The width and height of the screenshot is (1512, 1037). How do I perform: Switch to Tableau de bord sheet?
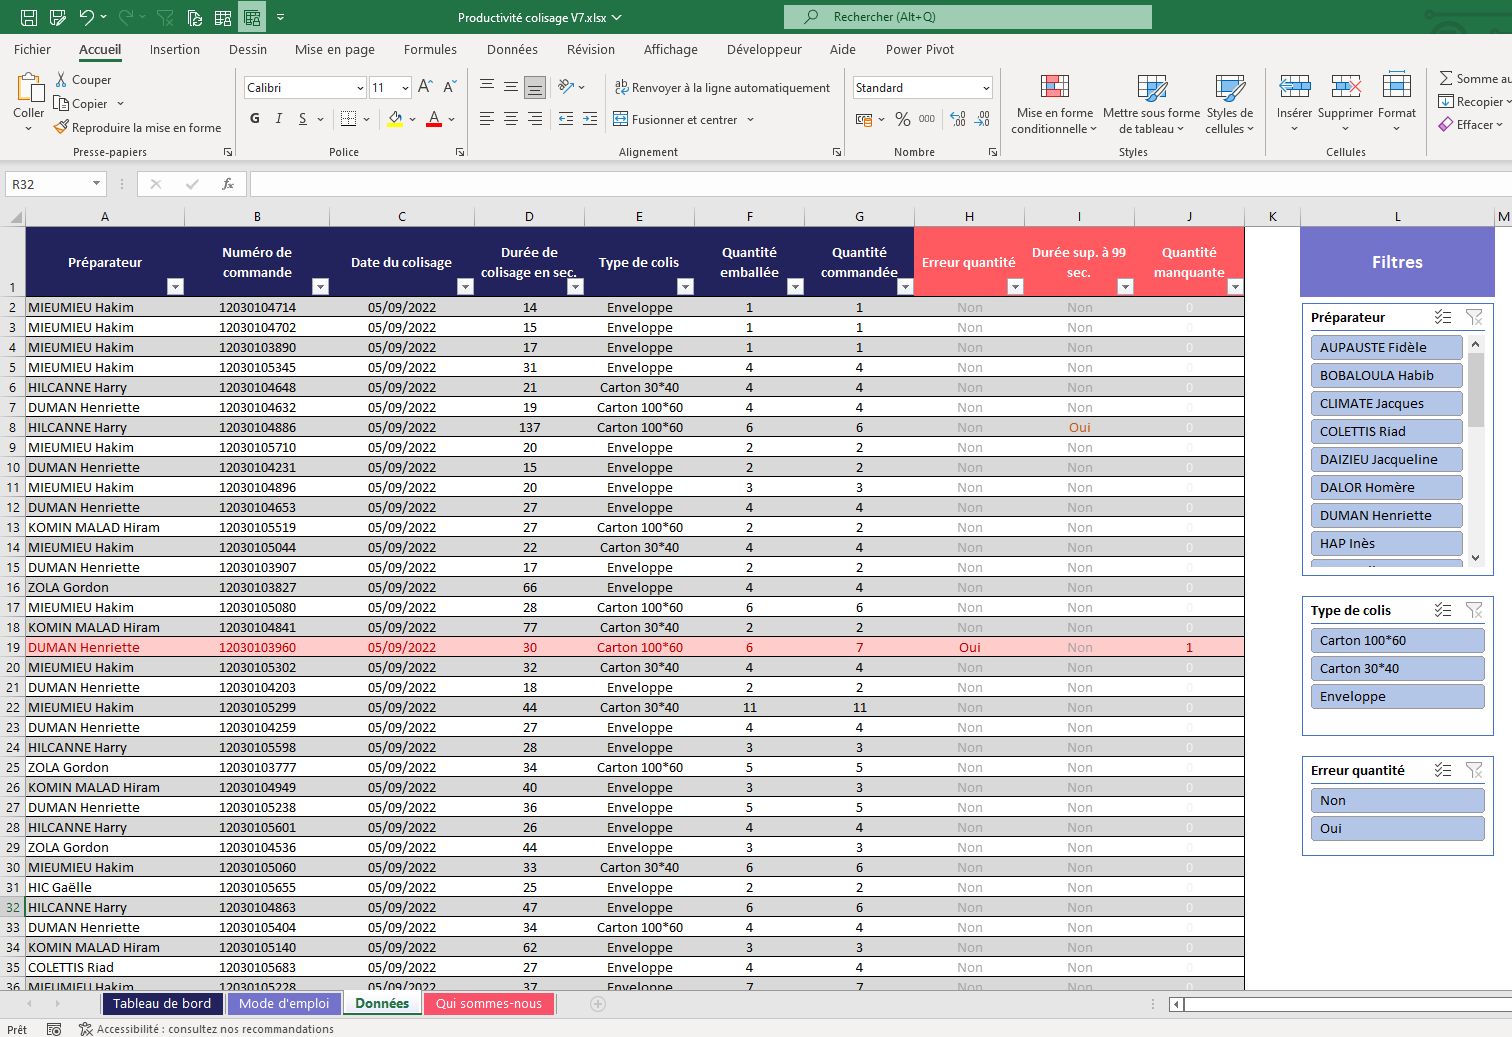click(162, 1004)
